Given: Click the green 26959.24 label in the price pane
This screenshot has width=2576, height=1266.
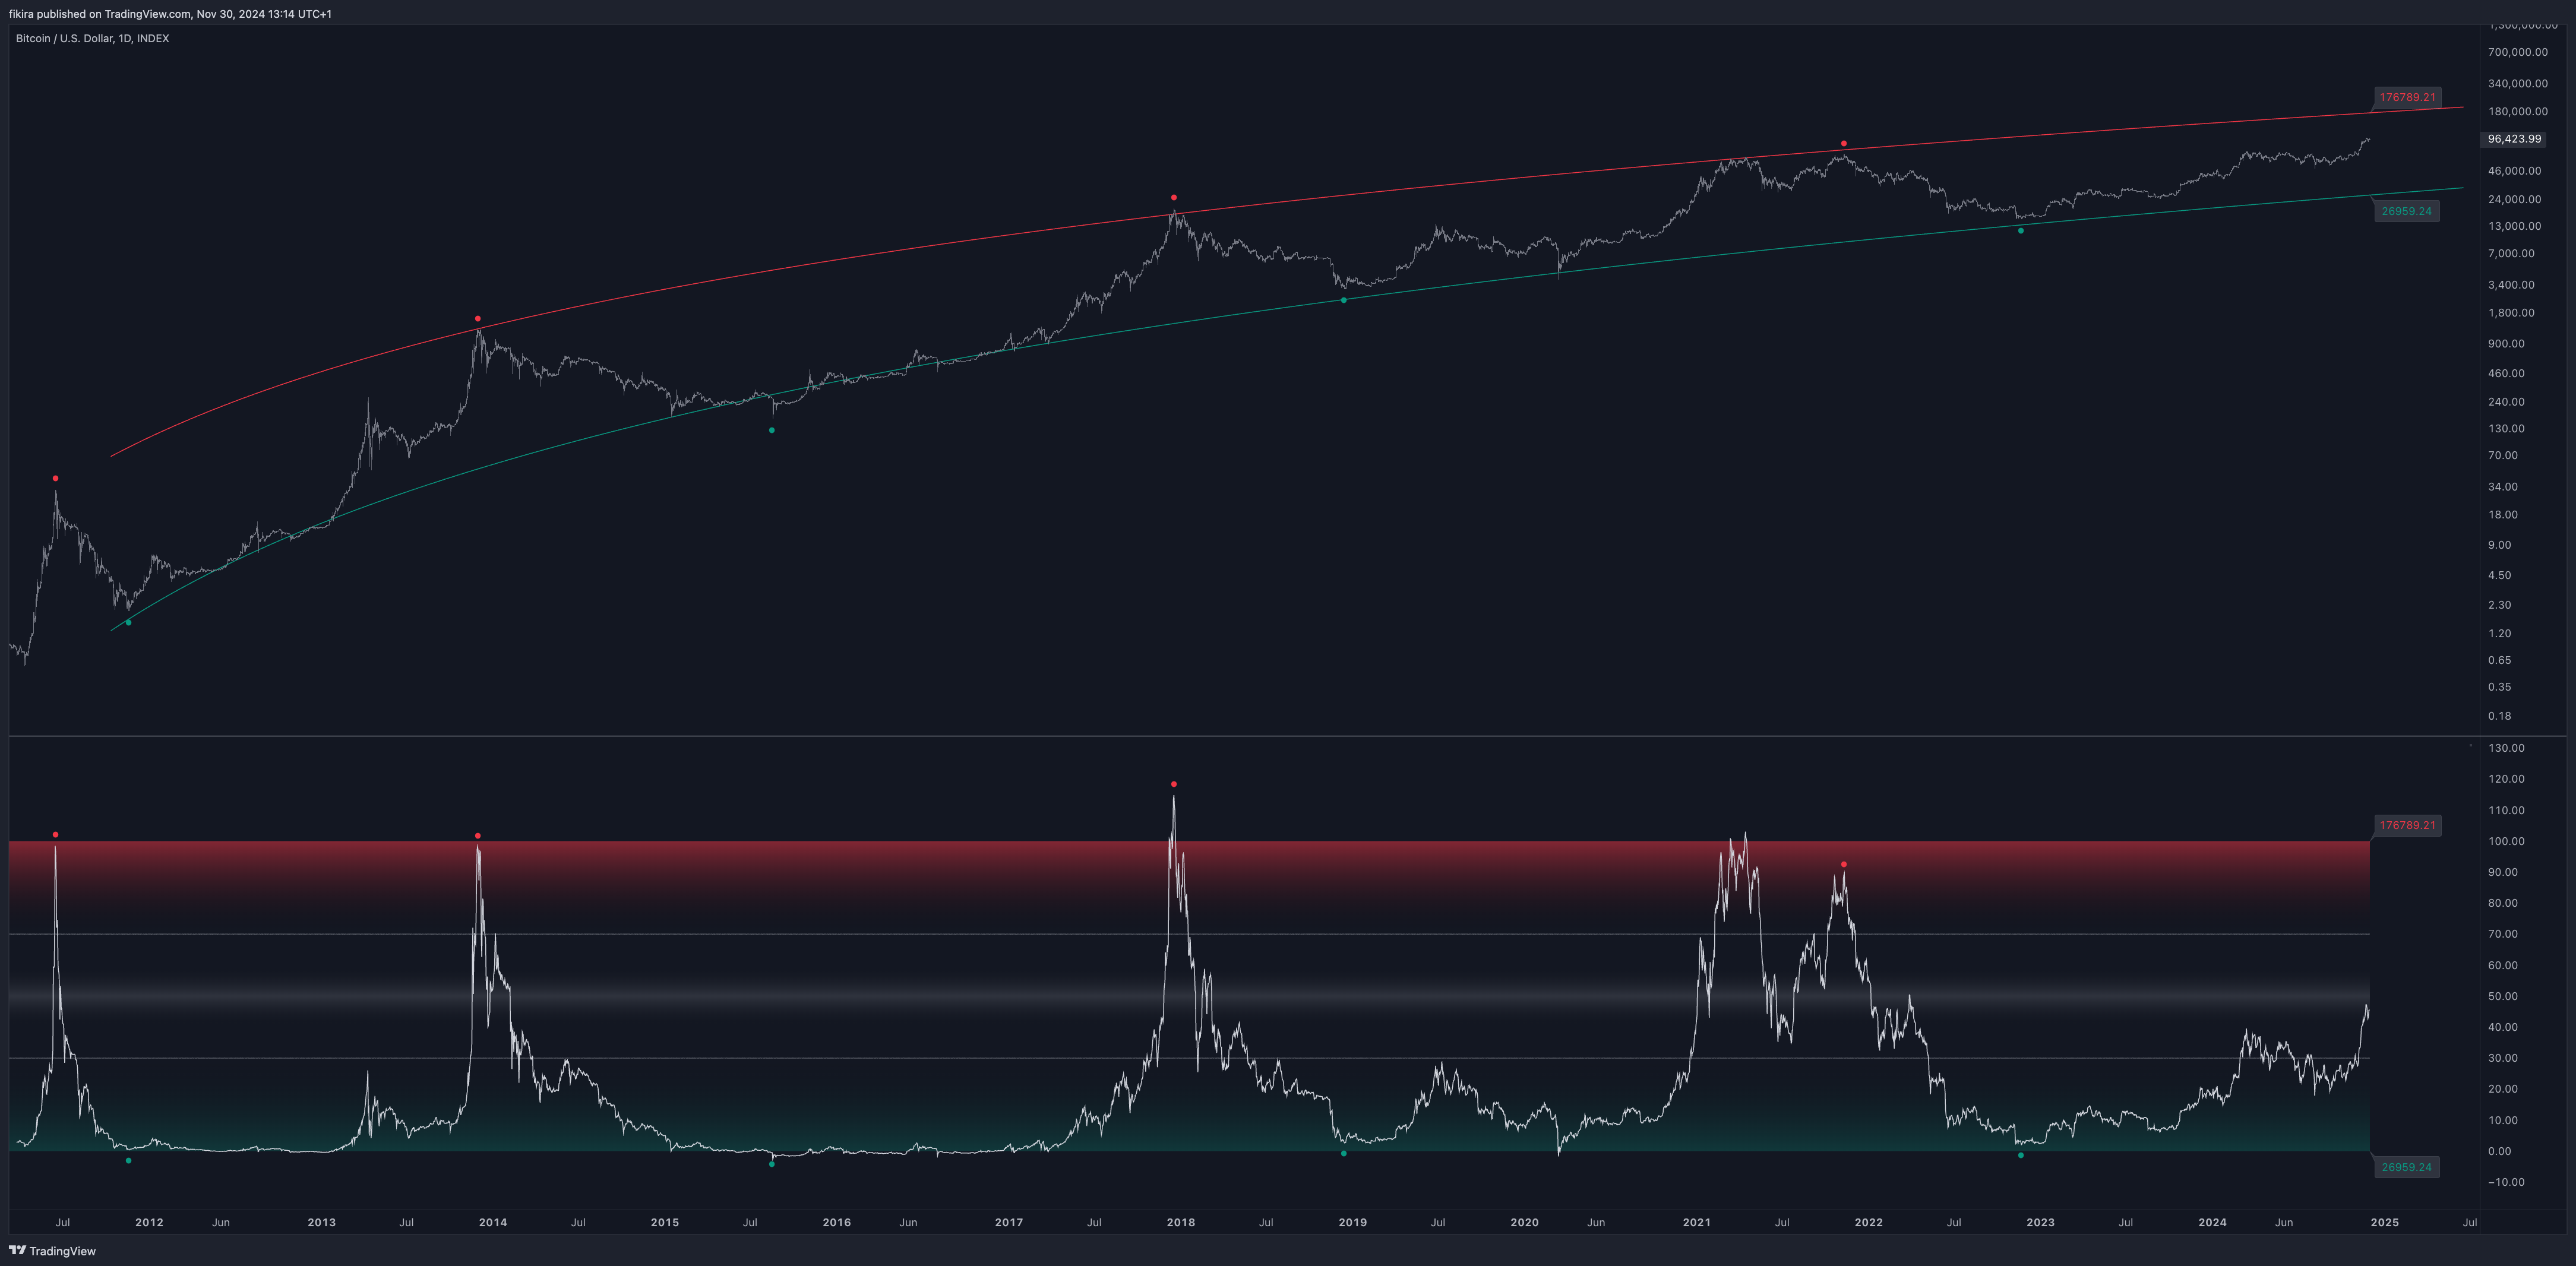Looking at the screenshot, I should point(2406,211).
